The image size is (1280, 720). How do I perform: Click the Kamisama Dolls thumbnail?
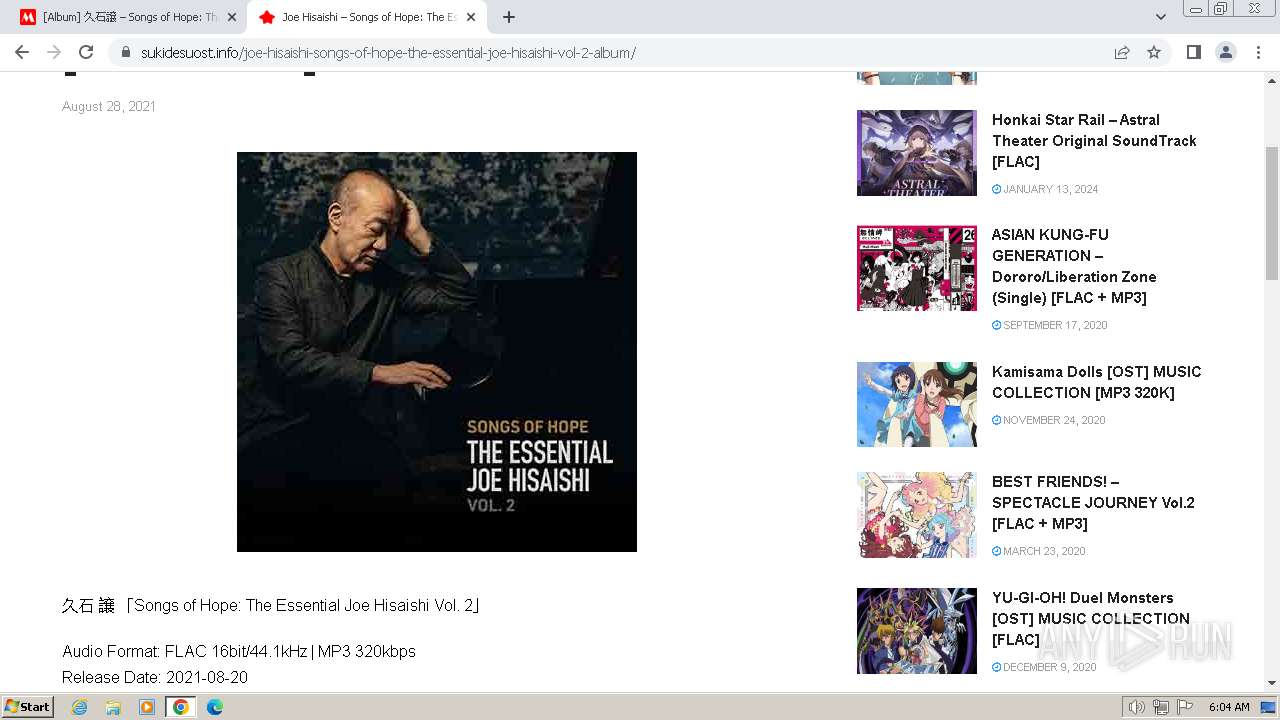point(917,404)
